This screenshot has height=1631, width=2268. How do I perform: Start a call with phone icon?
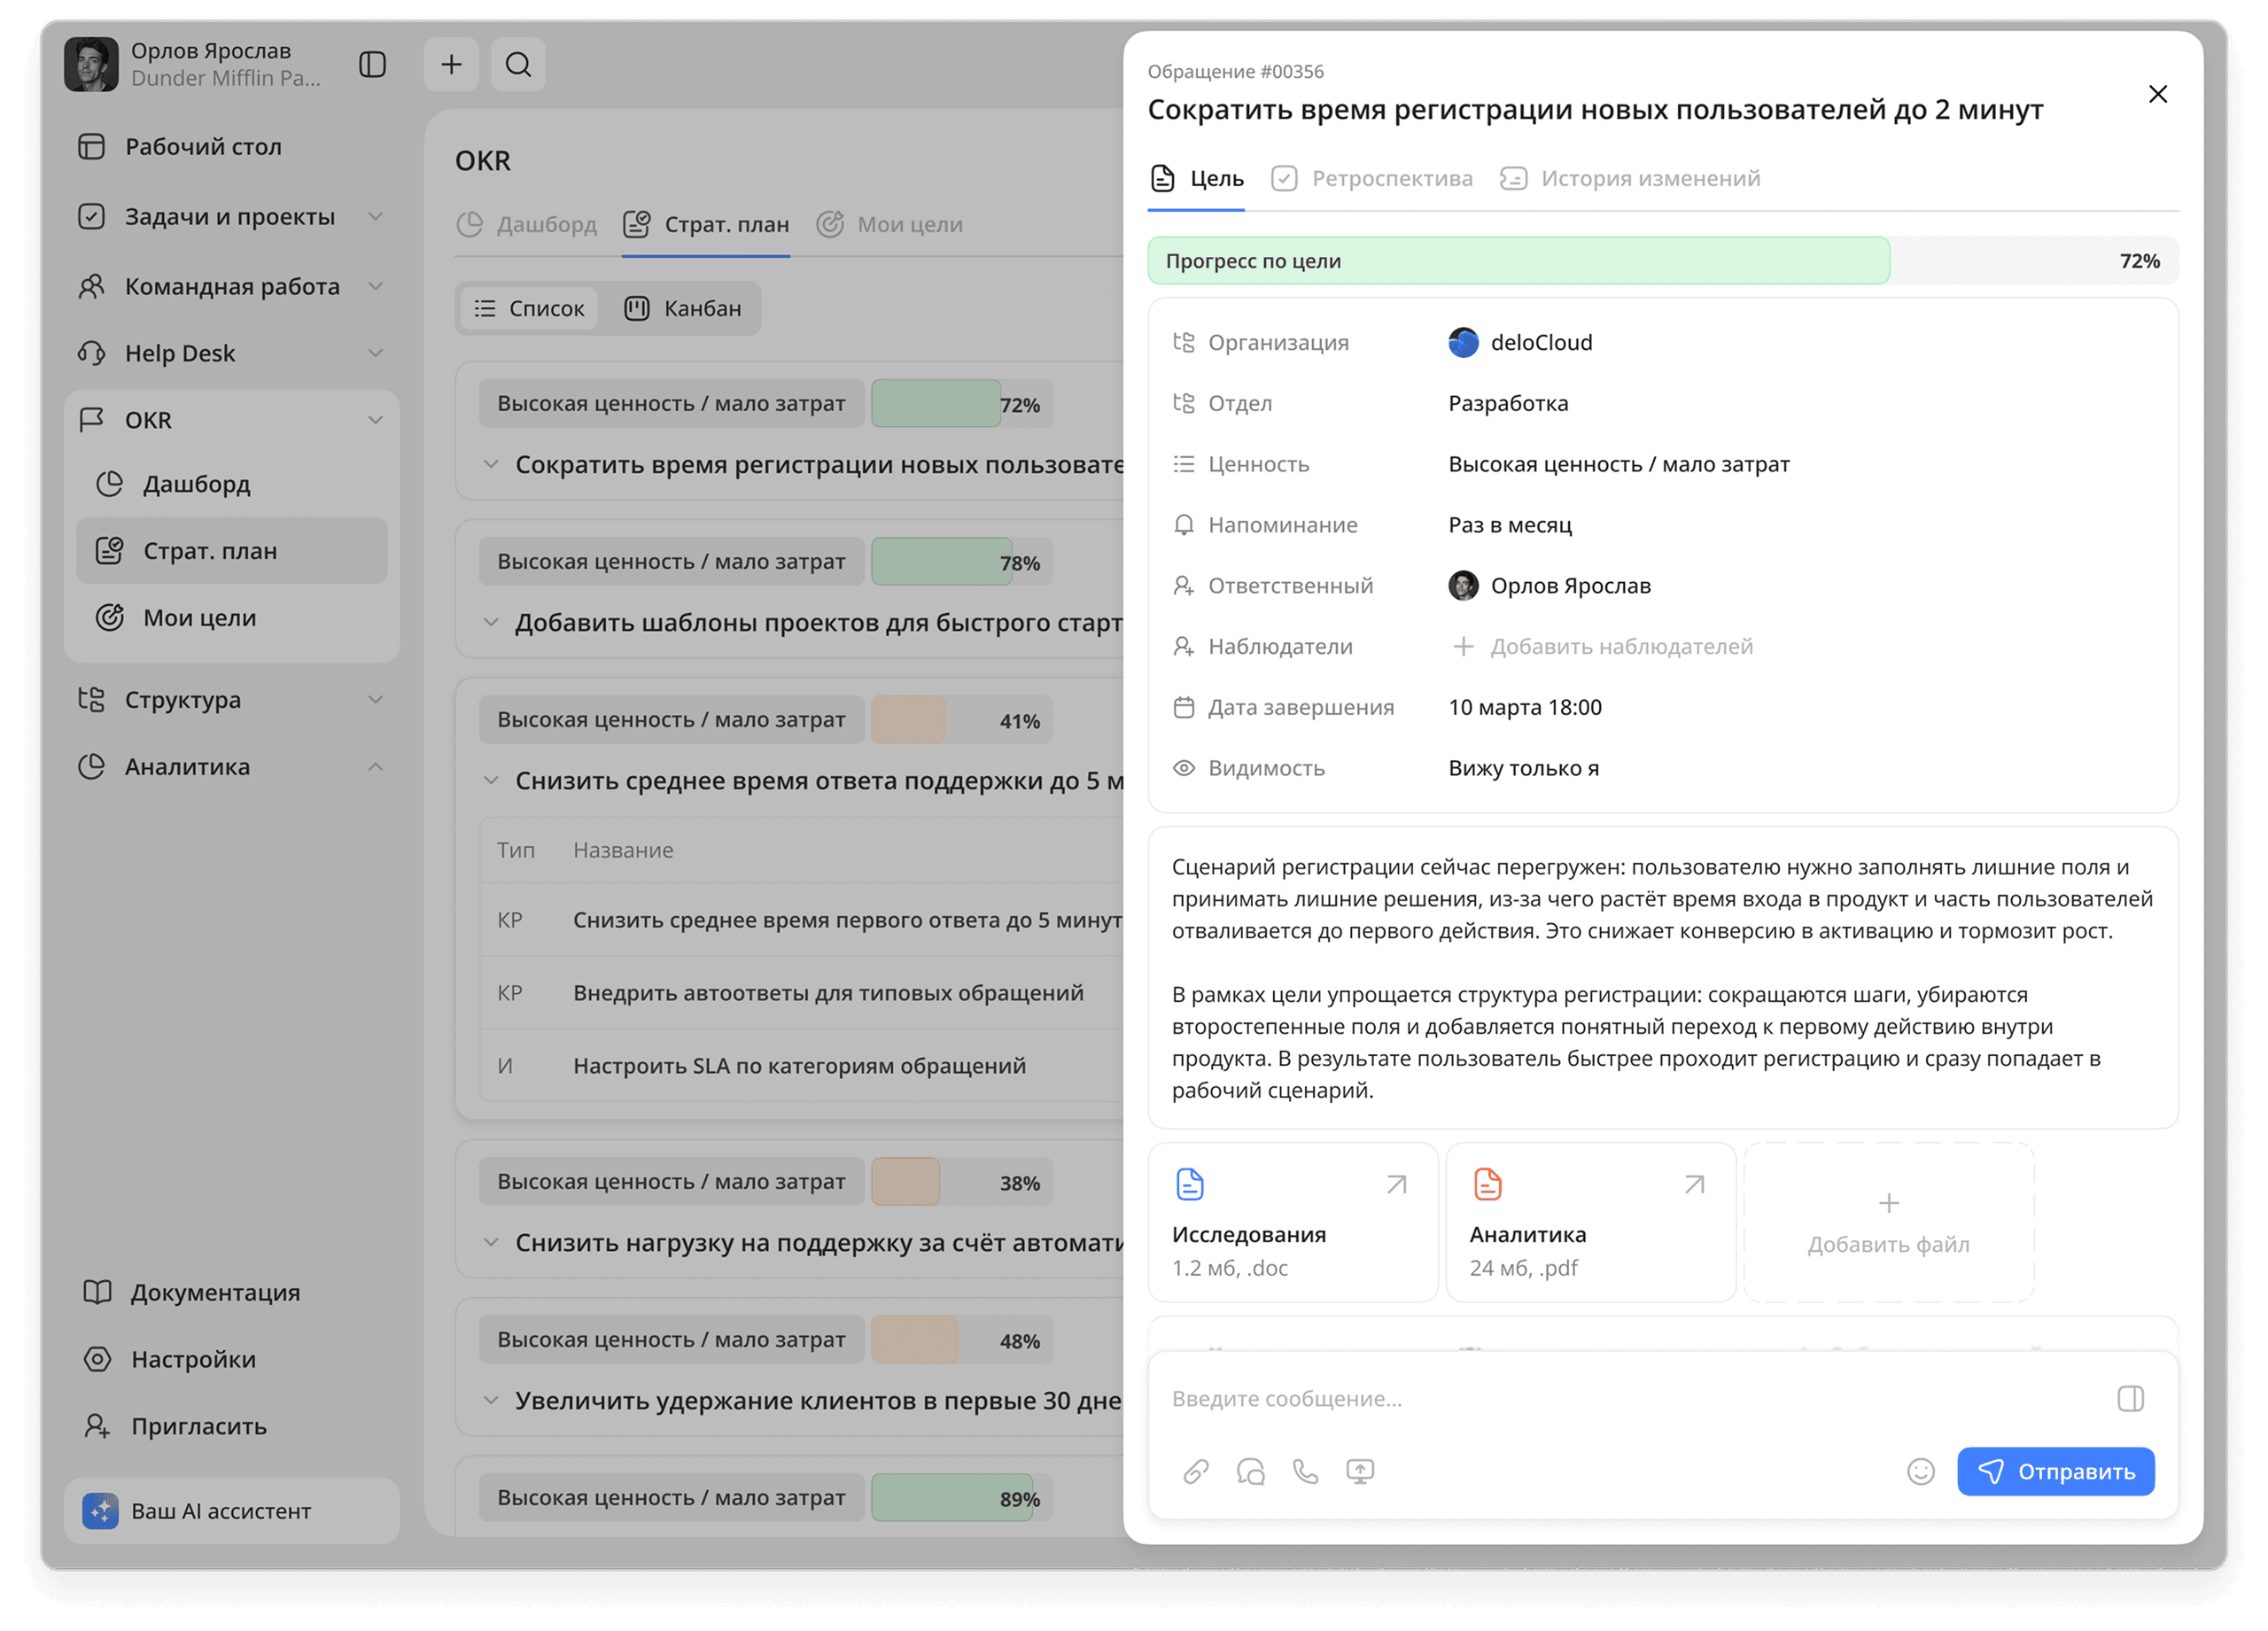(1305, 1471)
